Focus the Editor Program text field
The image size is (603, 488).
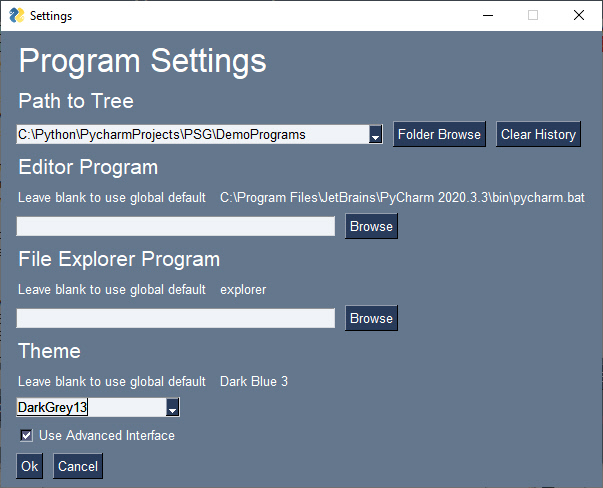[175, 227]
